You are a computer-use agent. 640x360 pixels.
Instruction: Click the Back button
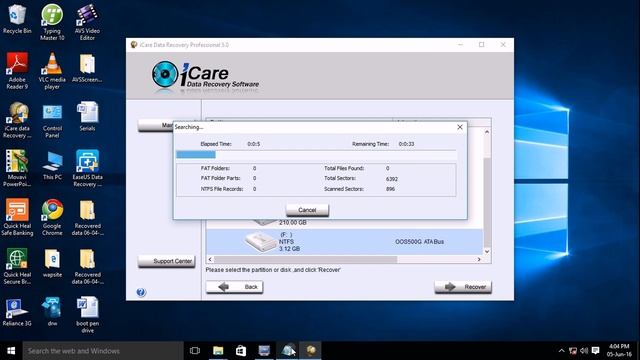click(x=234, y=287)
